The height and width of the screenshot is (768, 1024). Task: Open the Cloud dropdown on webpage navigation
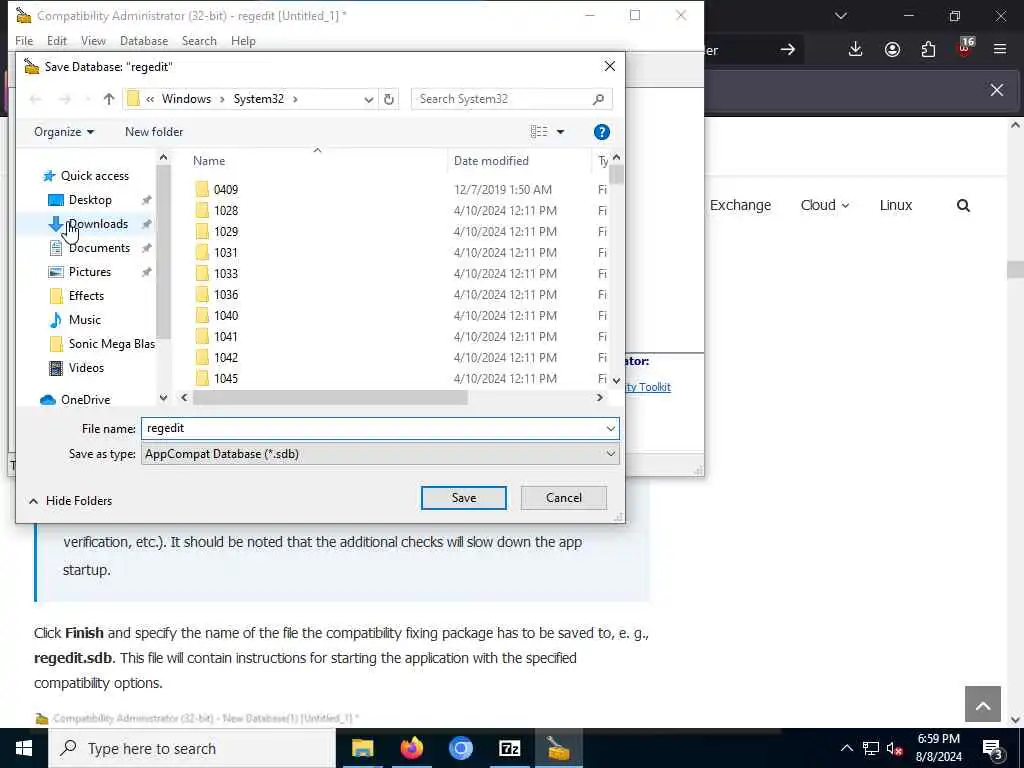click(x=825, y=205)
